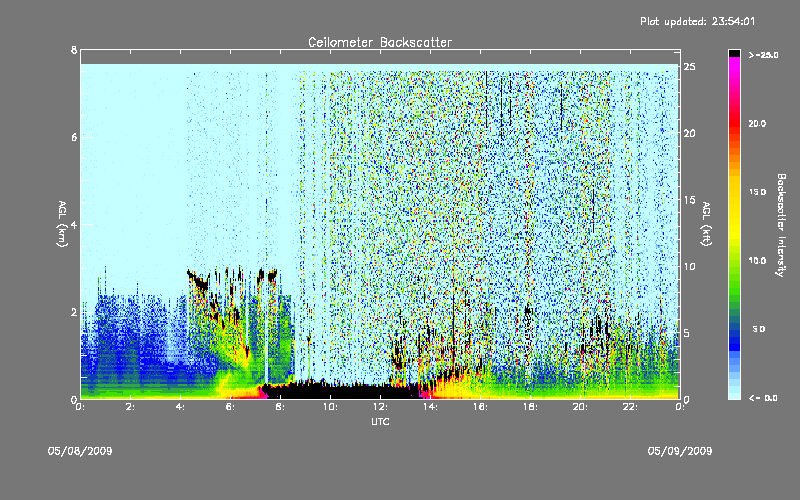Click the red 20.0 level on colorbar
Screen dimensions: 800x500
[x=734, y=123]
